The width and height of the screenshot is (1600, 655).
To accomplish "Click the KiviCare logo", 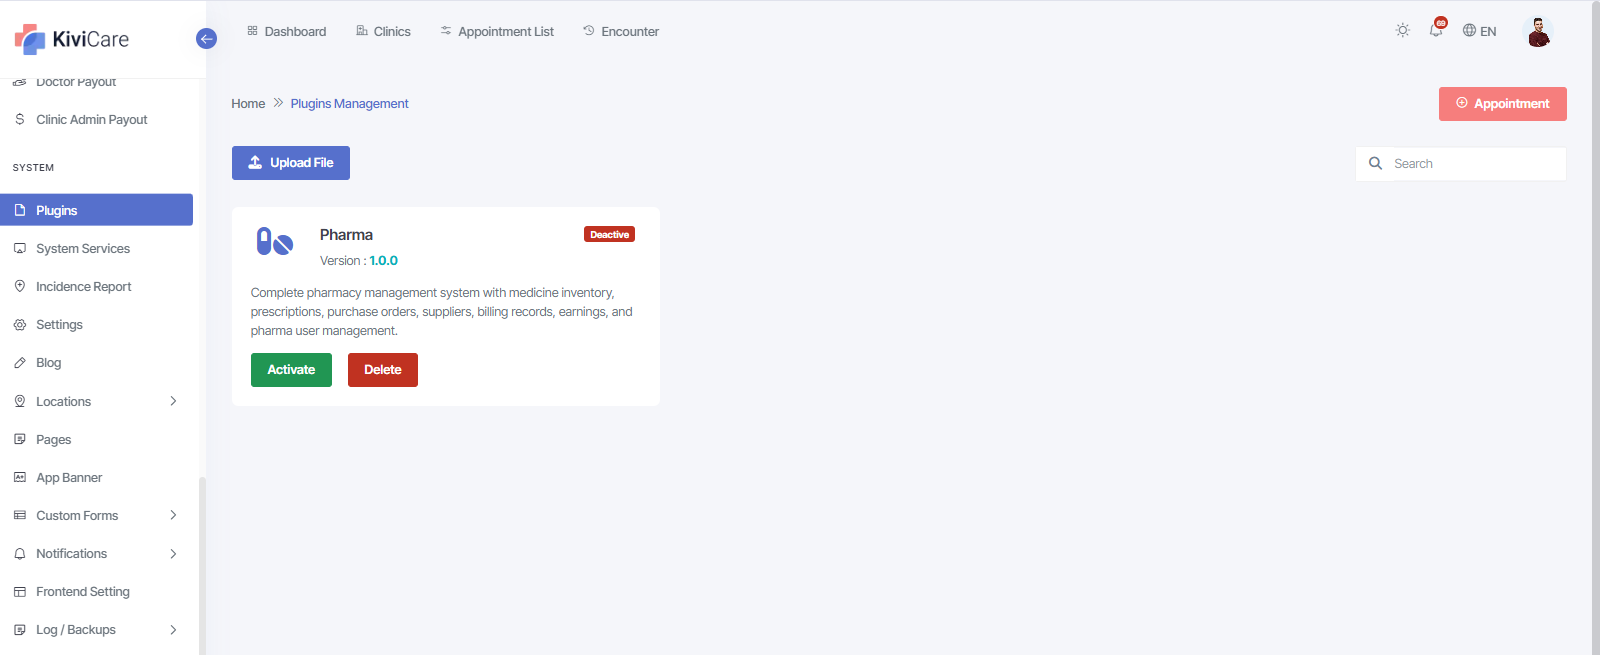I will coord(72,39).
